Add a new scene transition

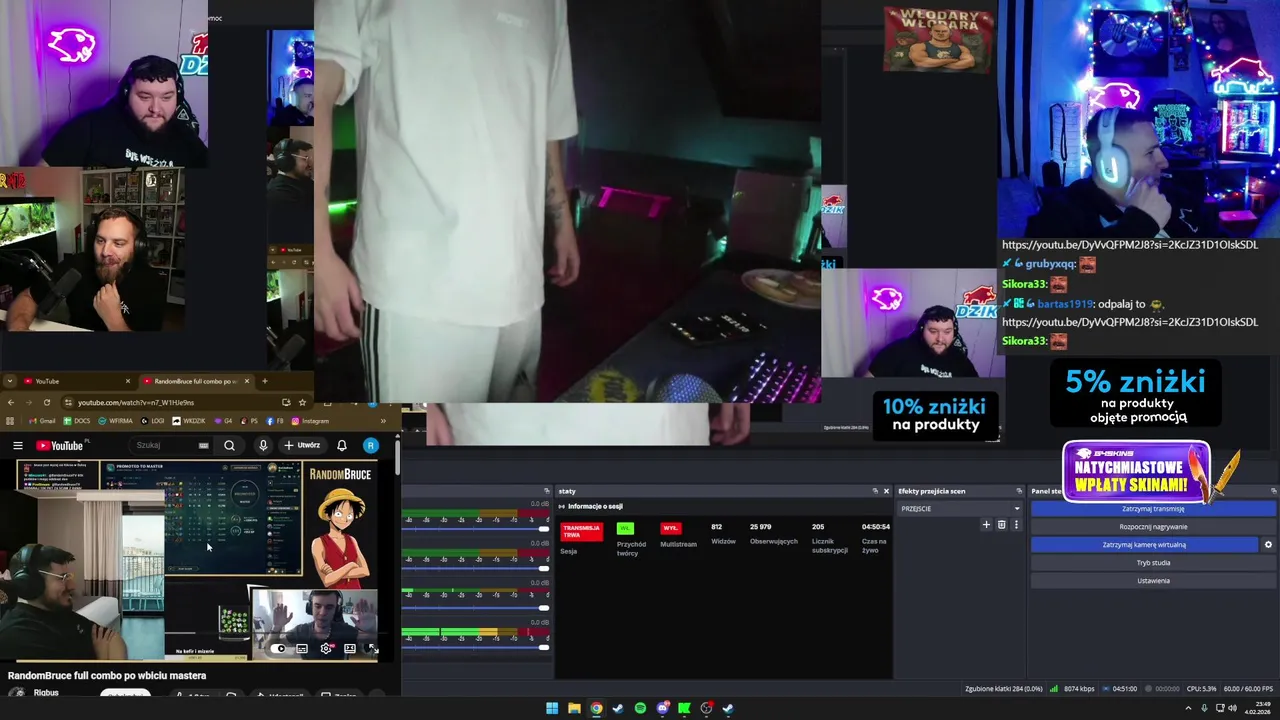[986, 524]
